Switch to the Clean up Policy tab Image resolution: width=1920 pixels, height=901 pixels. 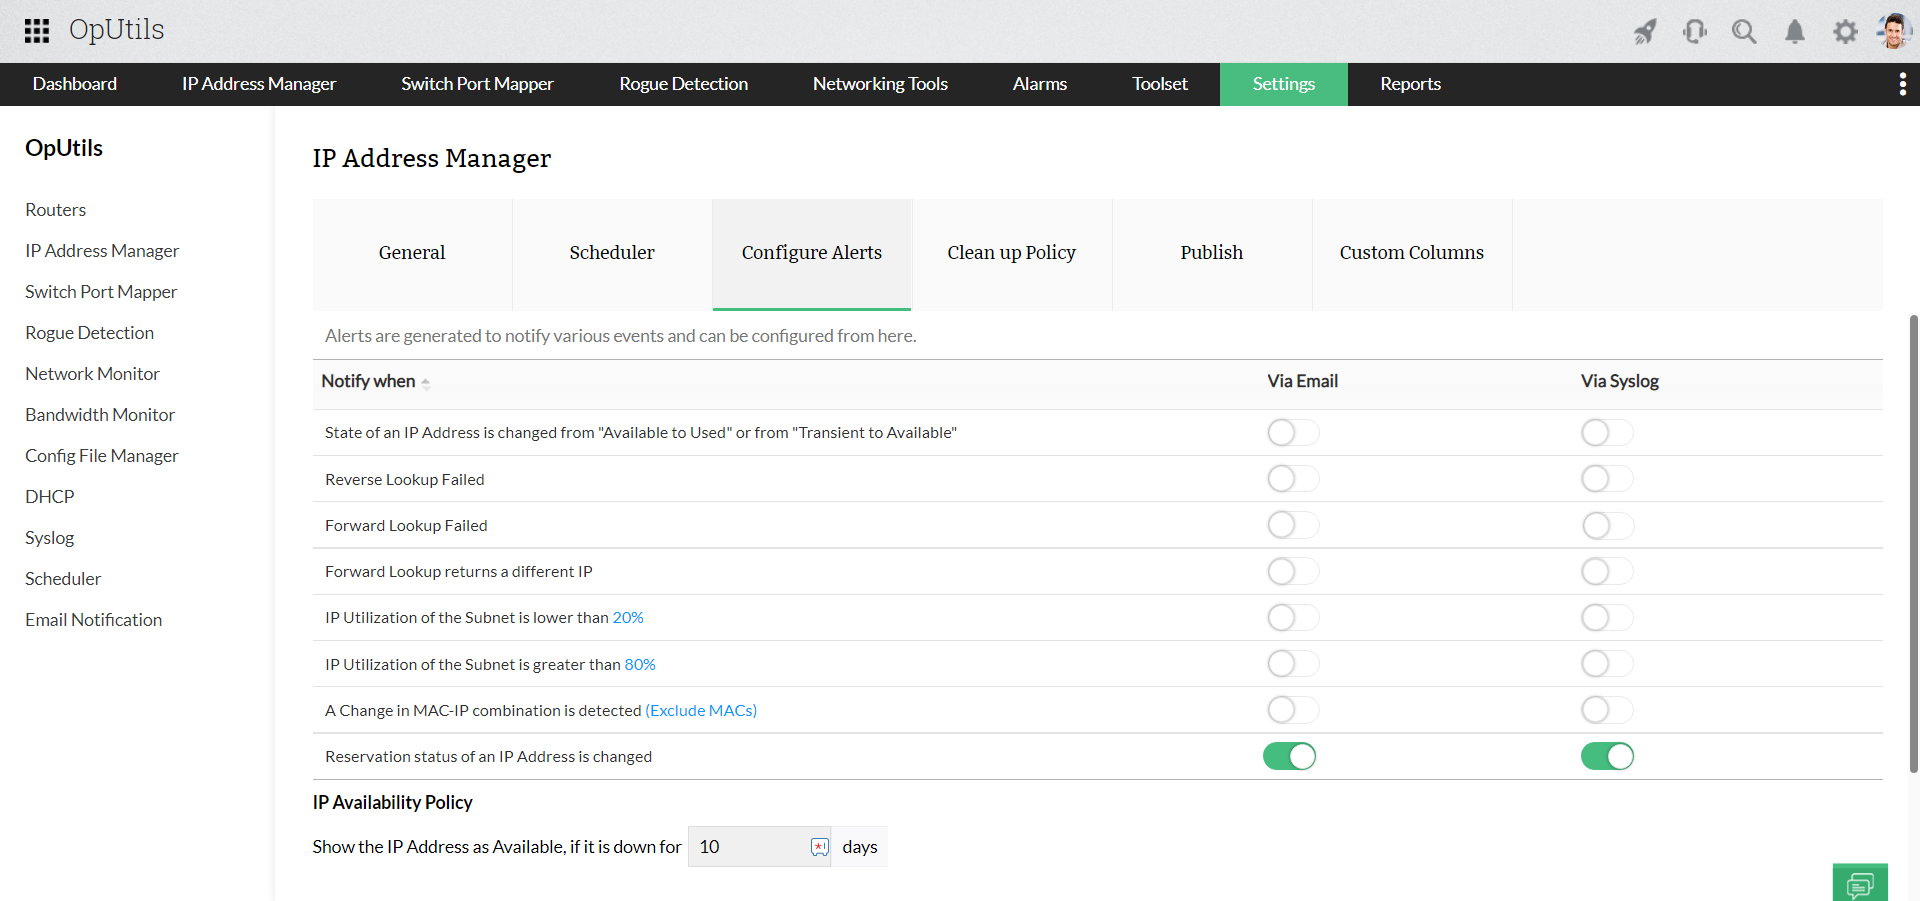pyautogui.click(x=1012, y=254)
